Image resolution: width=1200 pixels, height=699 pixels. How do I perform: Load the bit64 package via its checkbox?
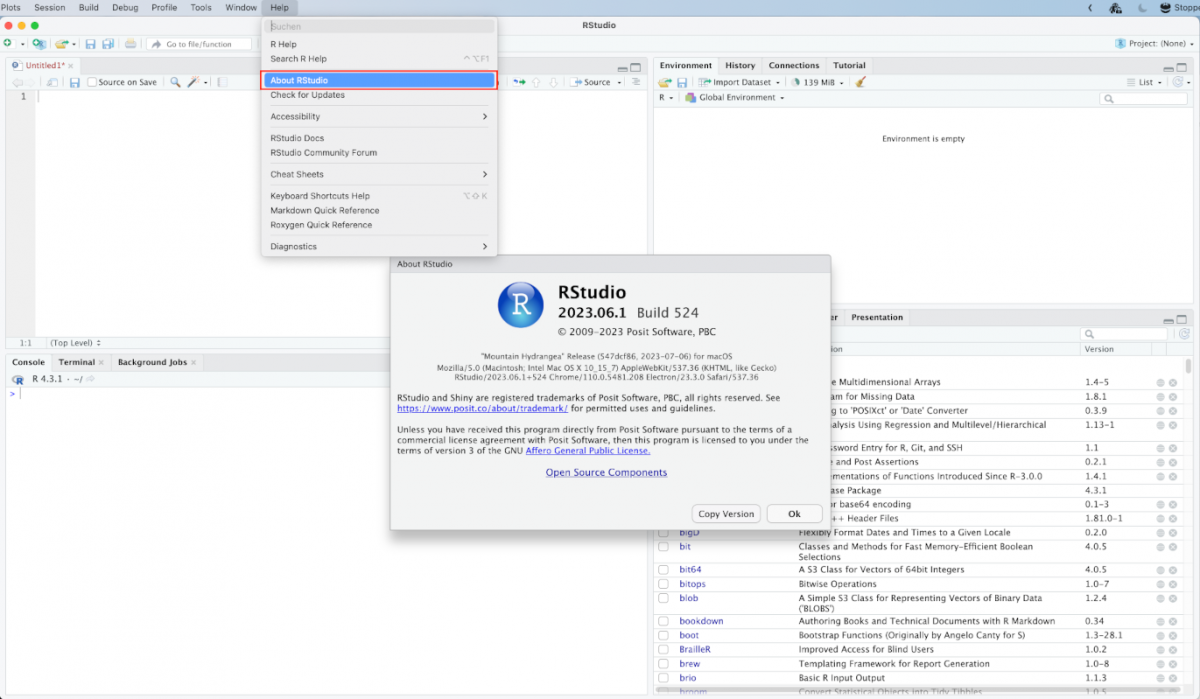[662, 569]
